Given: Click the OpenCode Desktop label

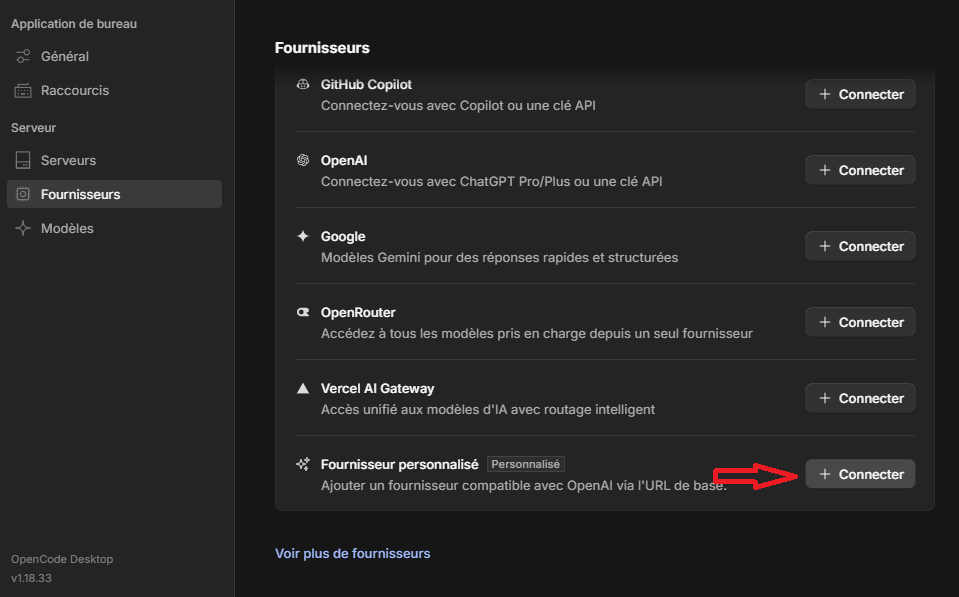Looking at the screenshot, I should 62,559.
